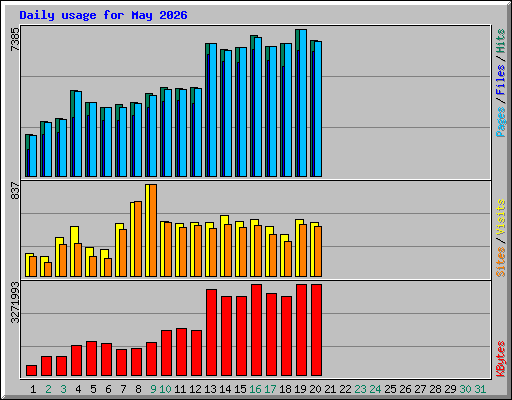Click the Files legend label
The image size is (512, 400).
pos(500,79)
